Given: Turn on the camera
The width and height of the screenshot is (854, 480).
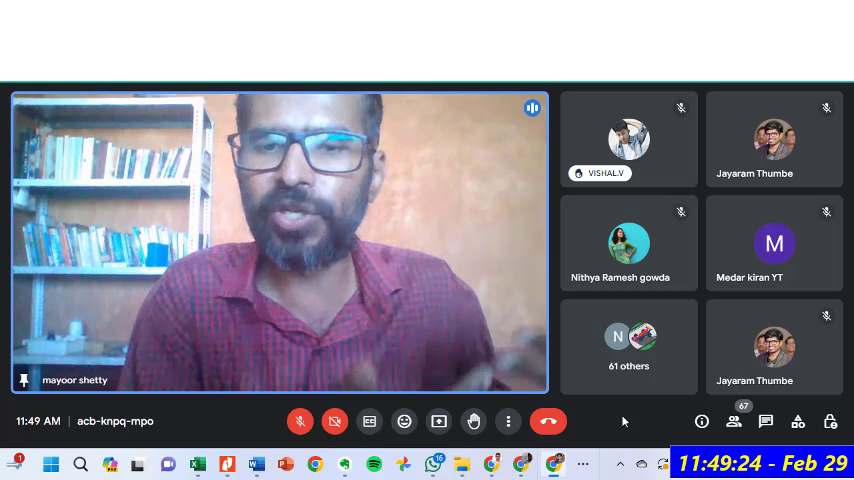Looking at the screenshot, I should [335, 421].
